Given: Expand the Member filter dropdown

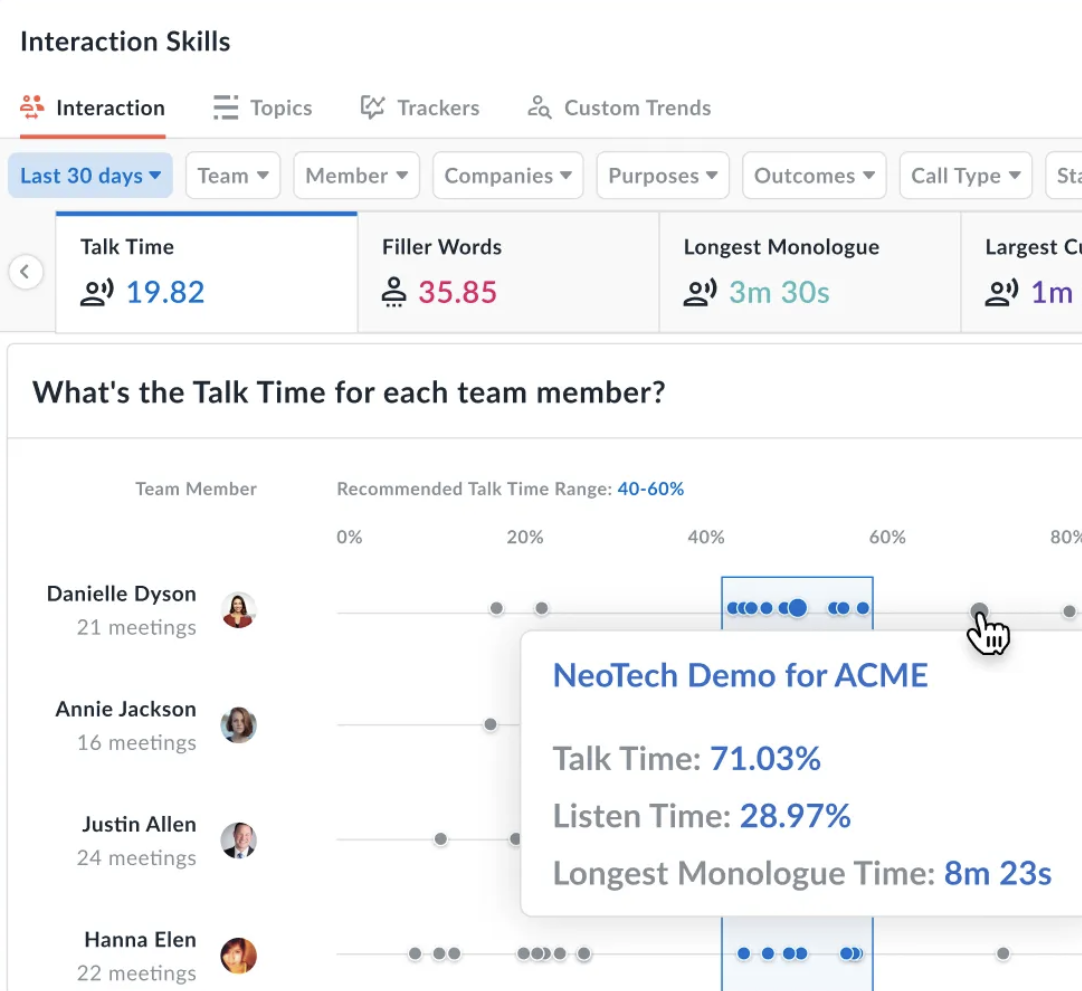Looking at the screenshot, I should click(356, 175).
